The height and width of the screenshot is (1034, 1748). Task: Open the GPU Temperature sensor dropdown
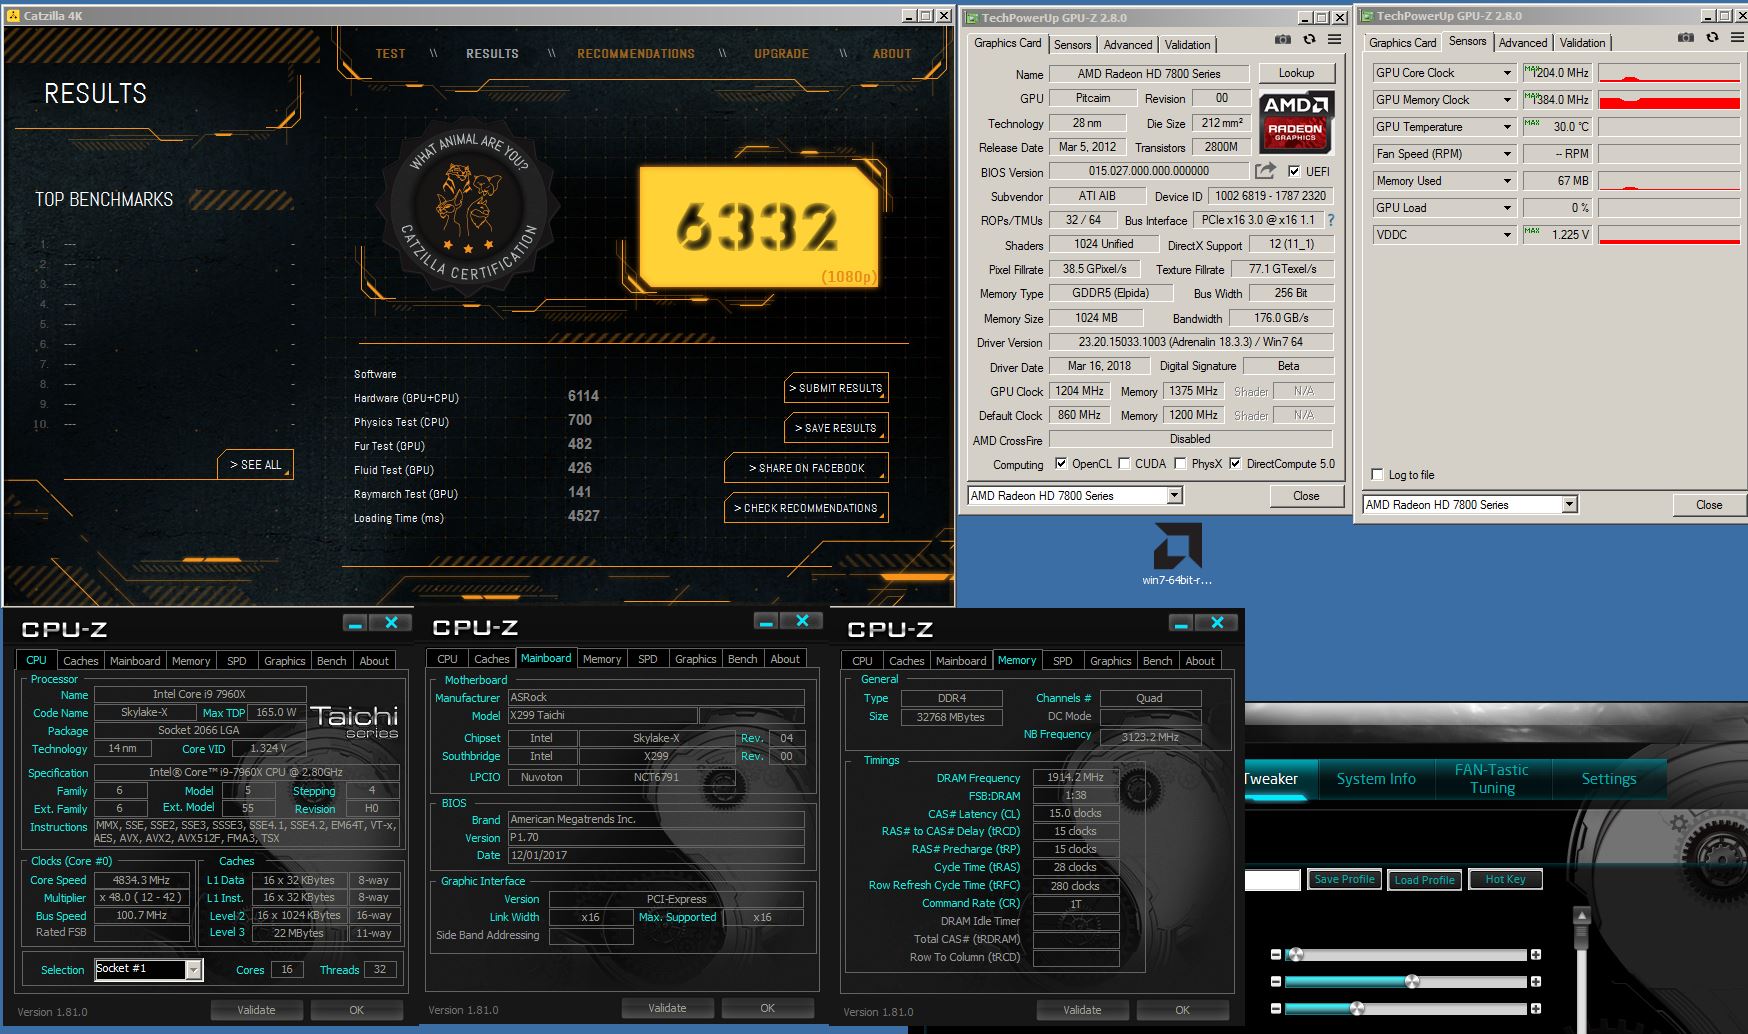click(1507, 127)
